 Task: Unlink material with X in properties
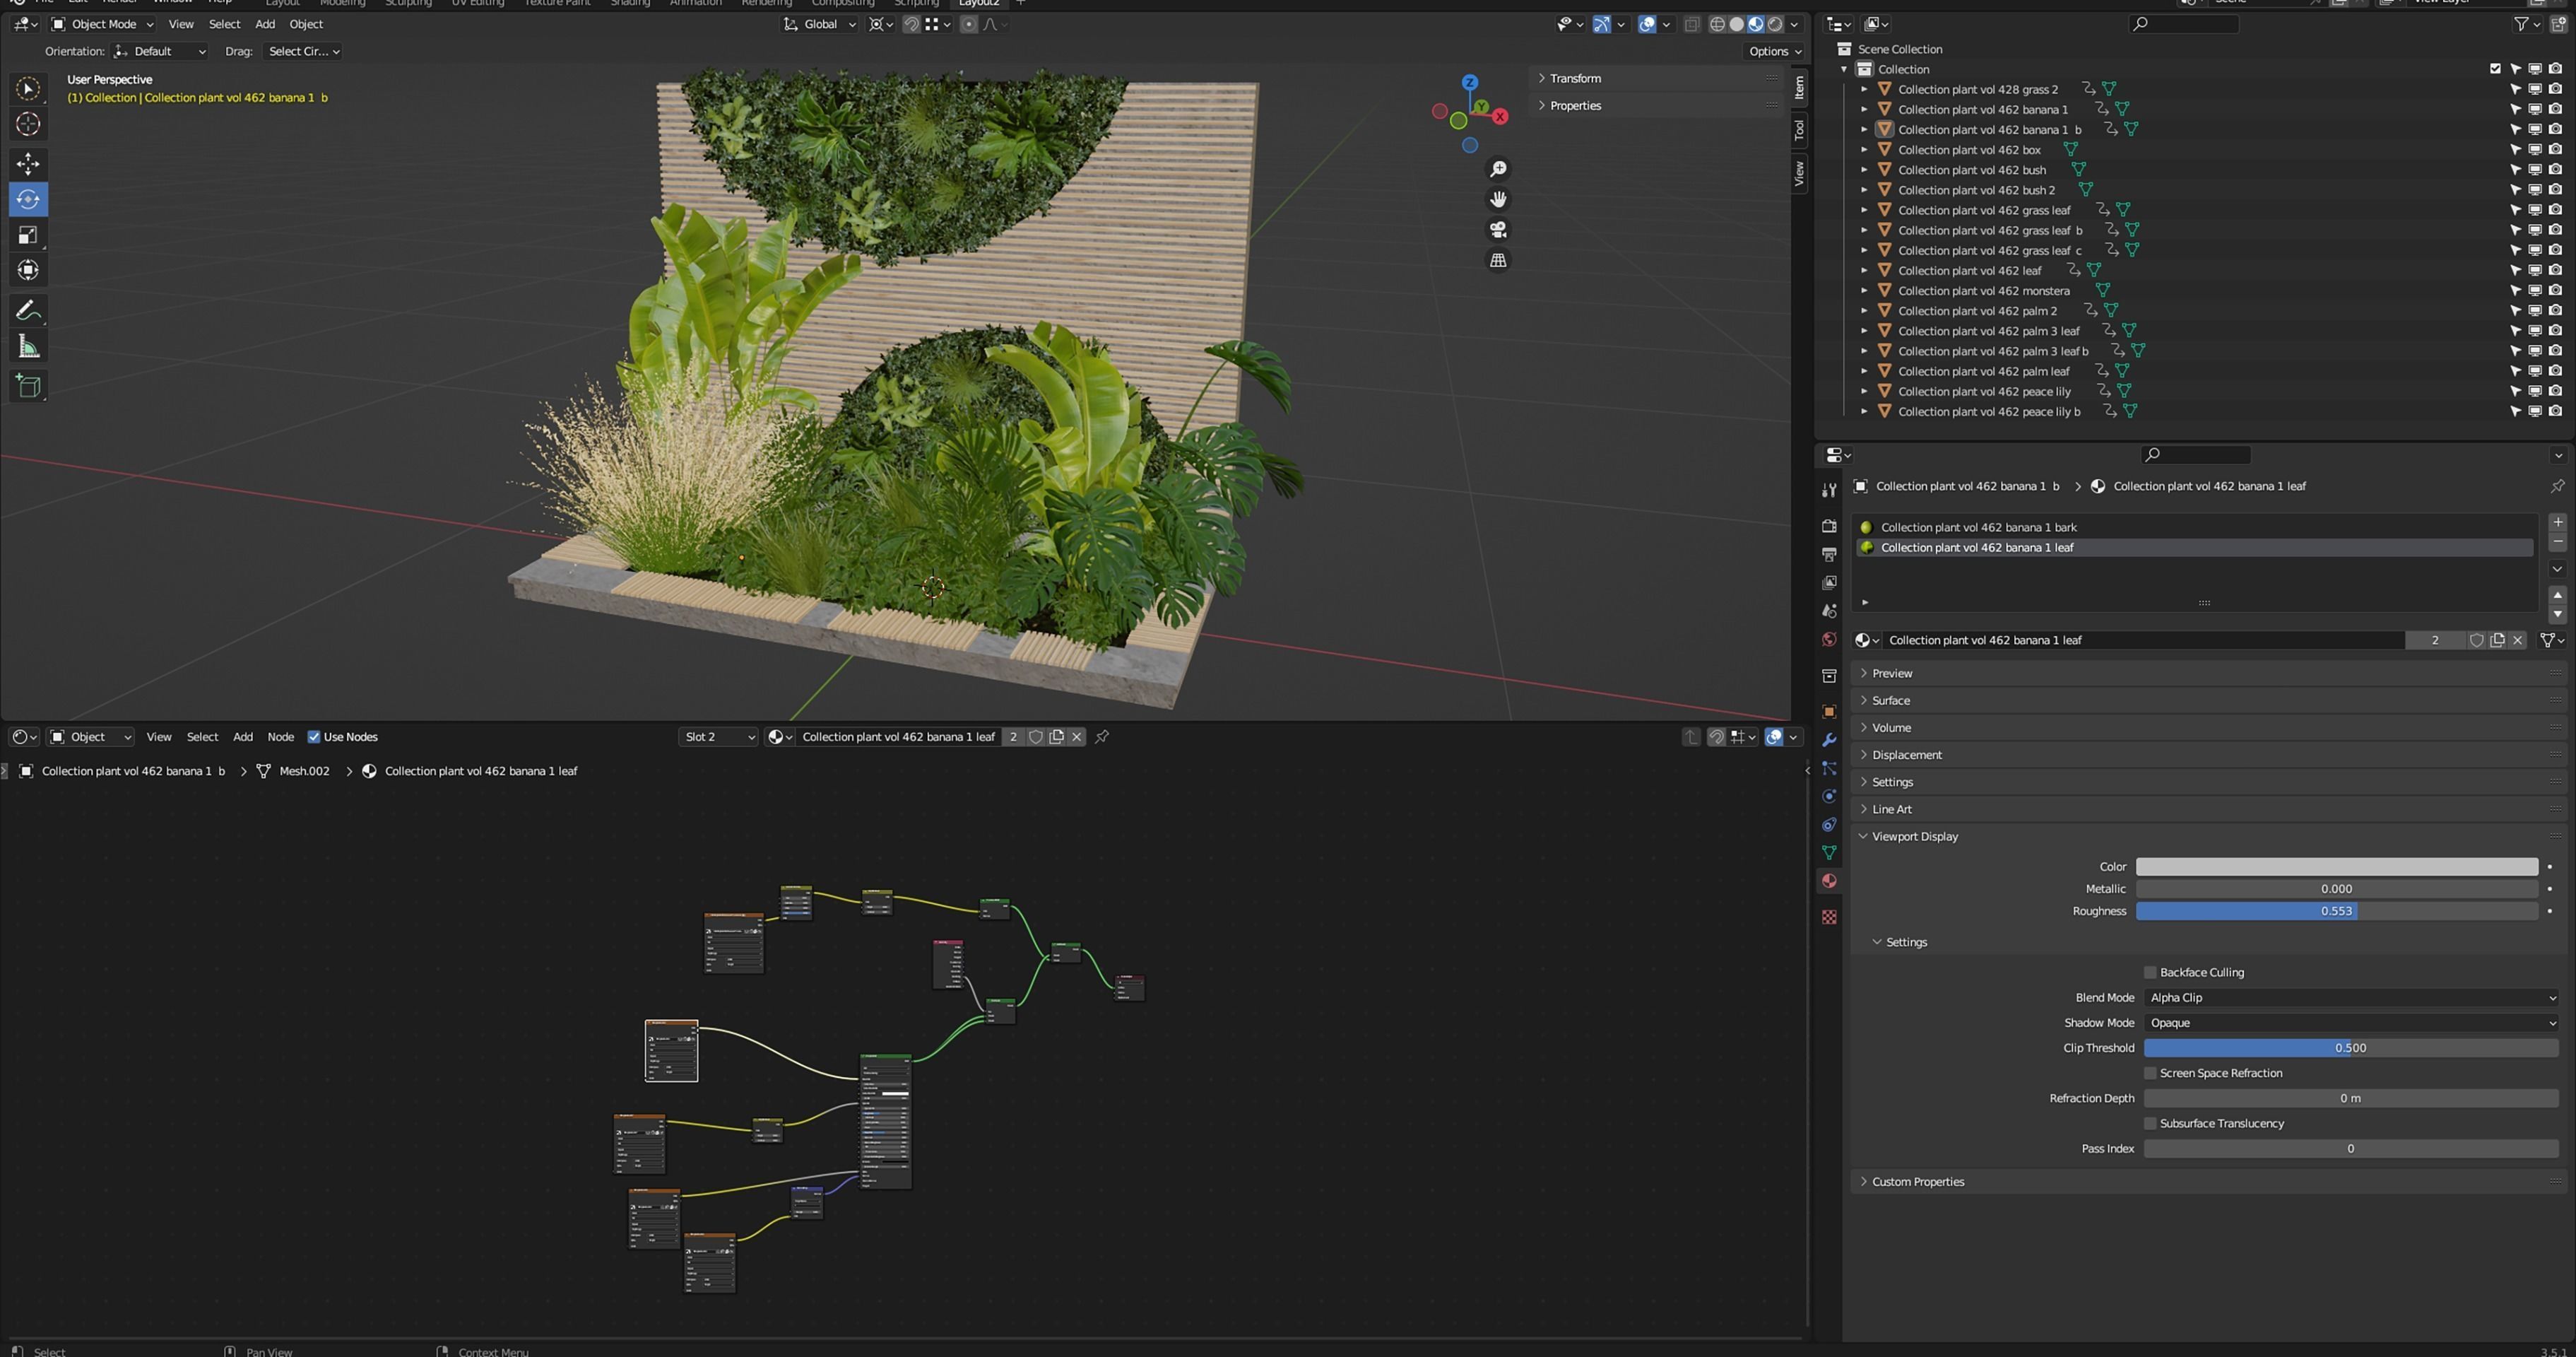click(x=2518, y=640)
